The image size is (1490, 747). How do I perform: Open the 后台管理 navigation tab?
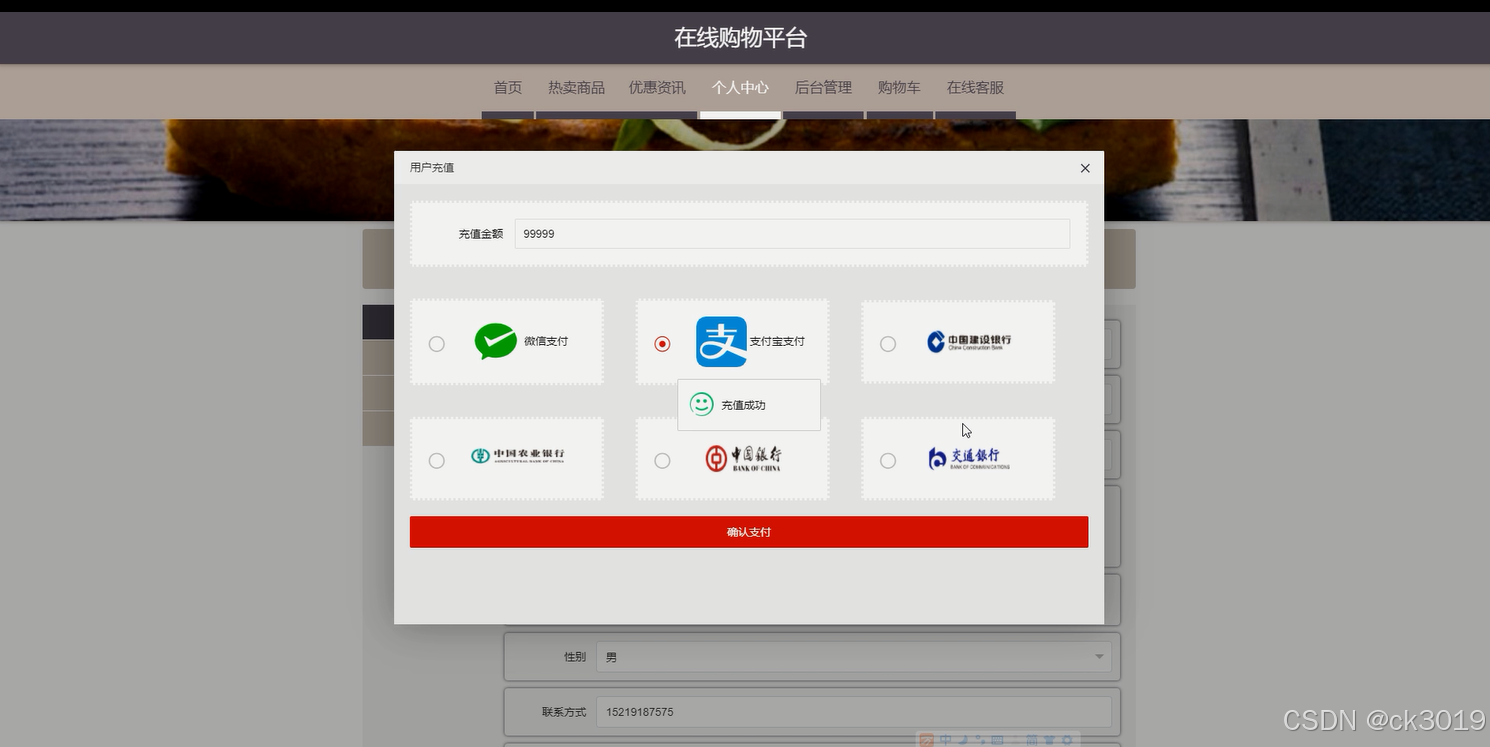[823, 88]
